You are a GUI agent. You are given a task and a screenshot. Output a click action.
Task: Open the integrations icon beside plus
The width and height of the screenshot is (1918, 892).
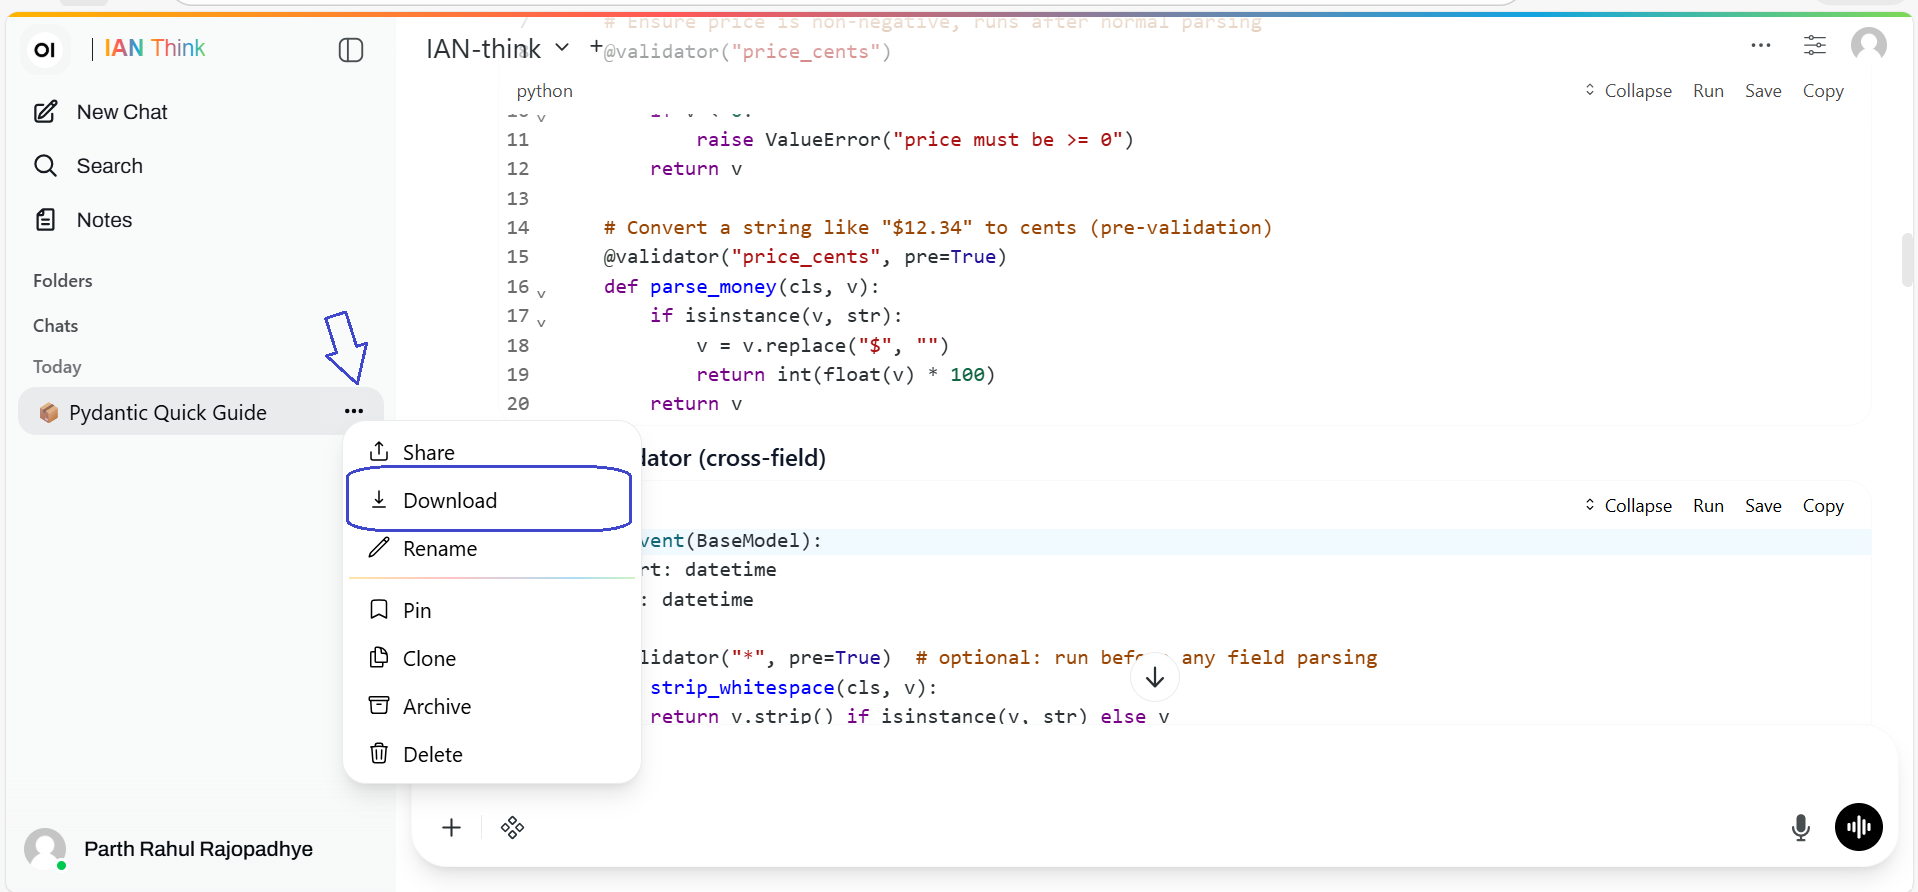click(x=513, y=827)
